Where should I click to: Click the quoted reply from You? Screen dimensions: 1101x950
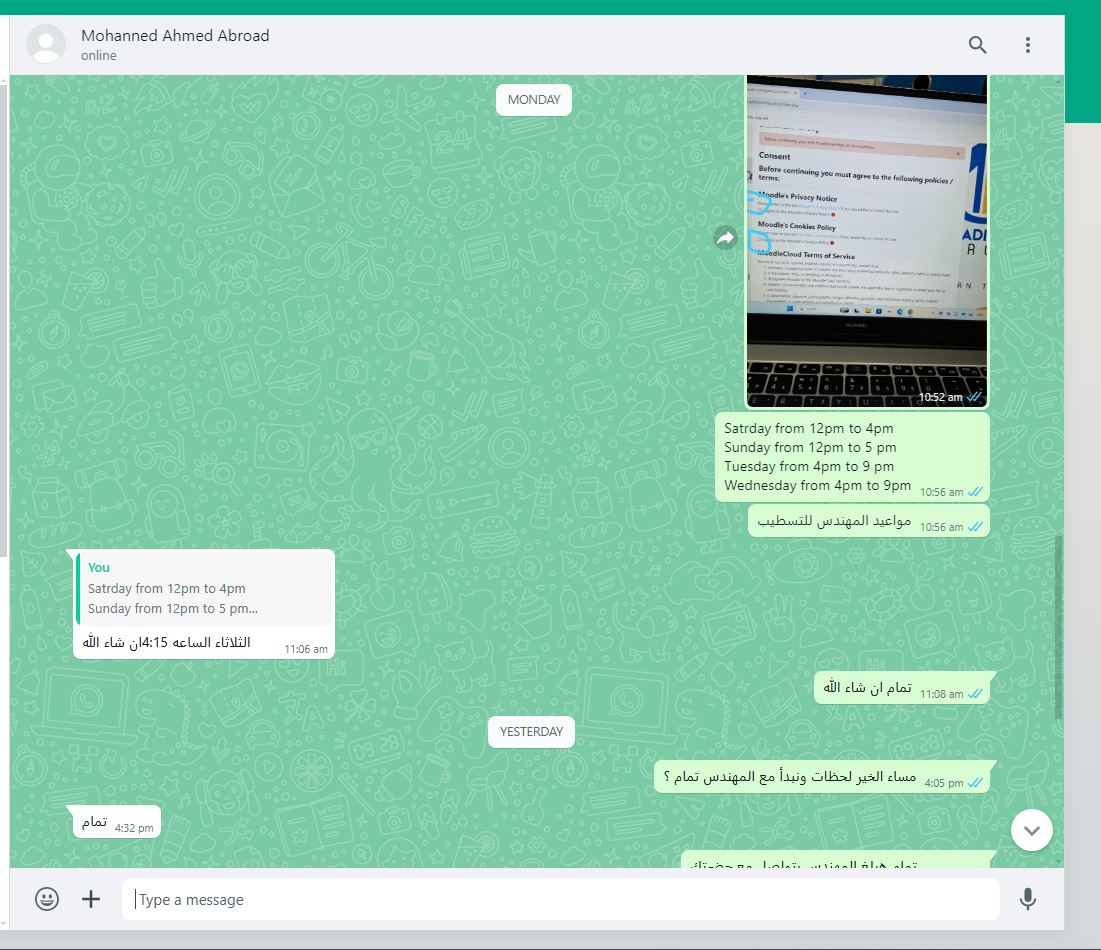[204, 588]
